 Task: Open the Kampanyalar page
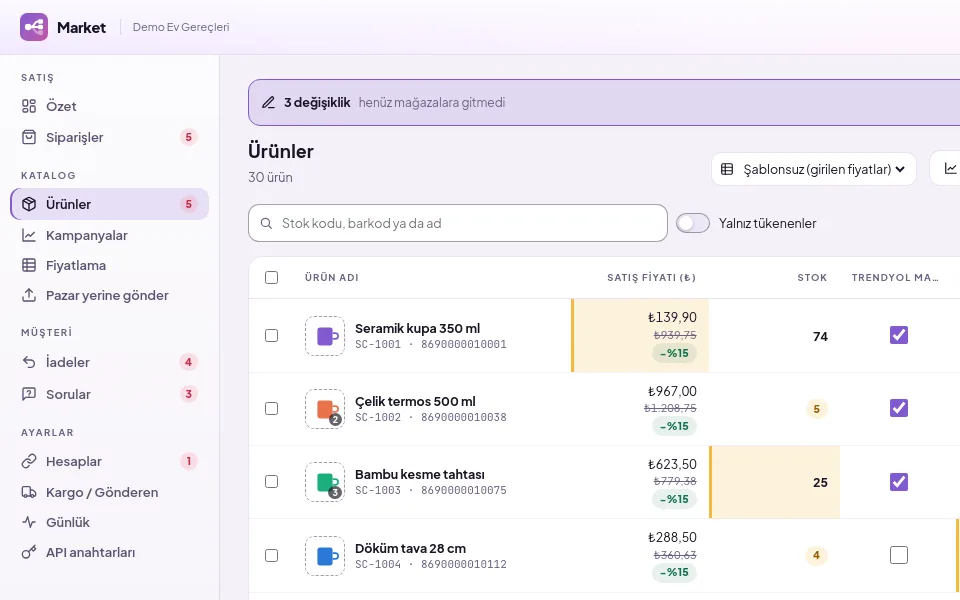coord(109,235)
